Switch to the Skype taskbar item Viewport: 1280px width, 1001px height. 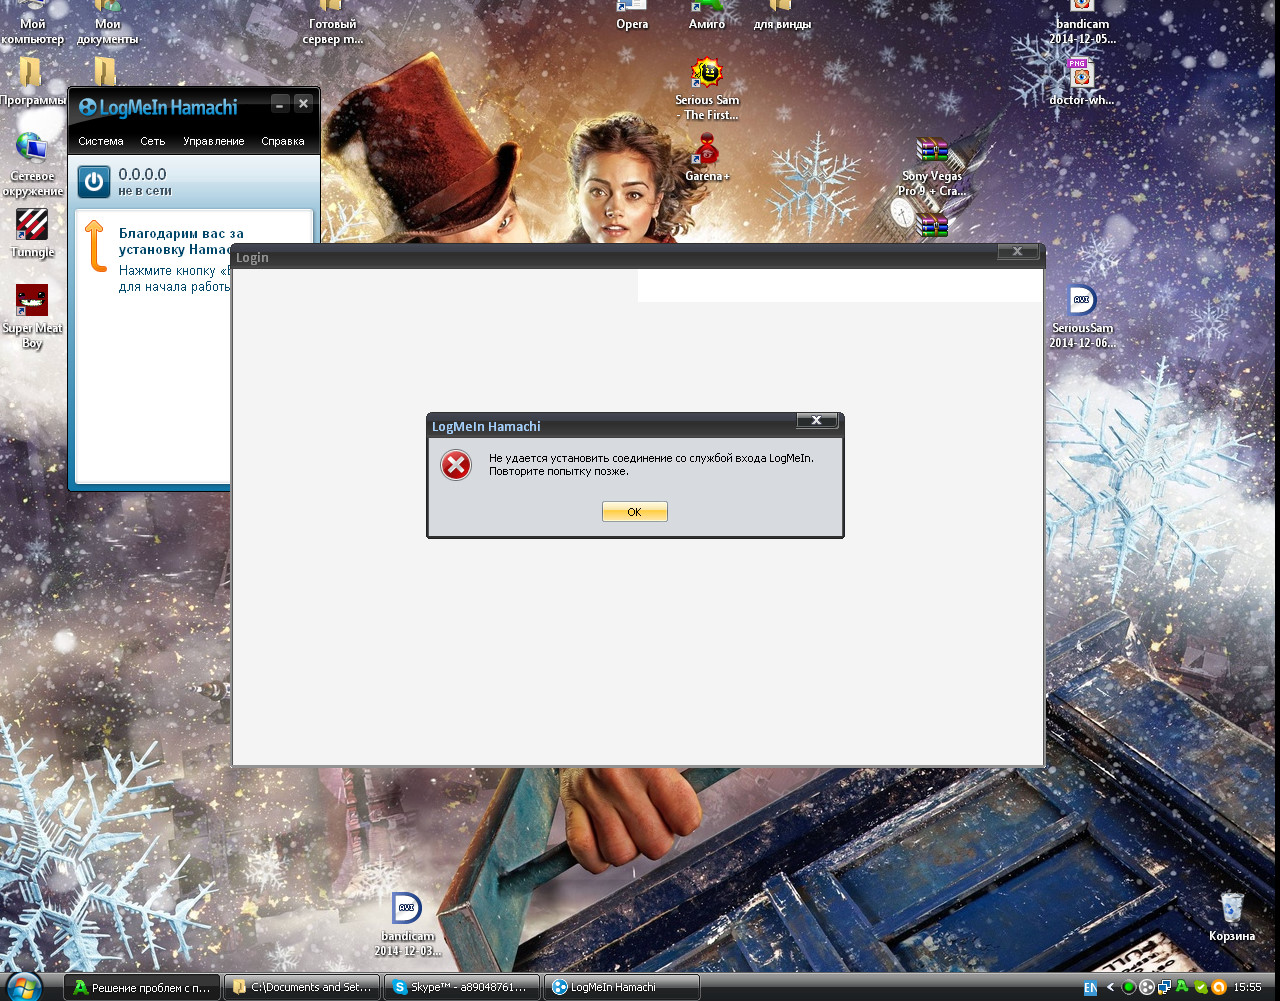[461, 987]
